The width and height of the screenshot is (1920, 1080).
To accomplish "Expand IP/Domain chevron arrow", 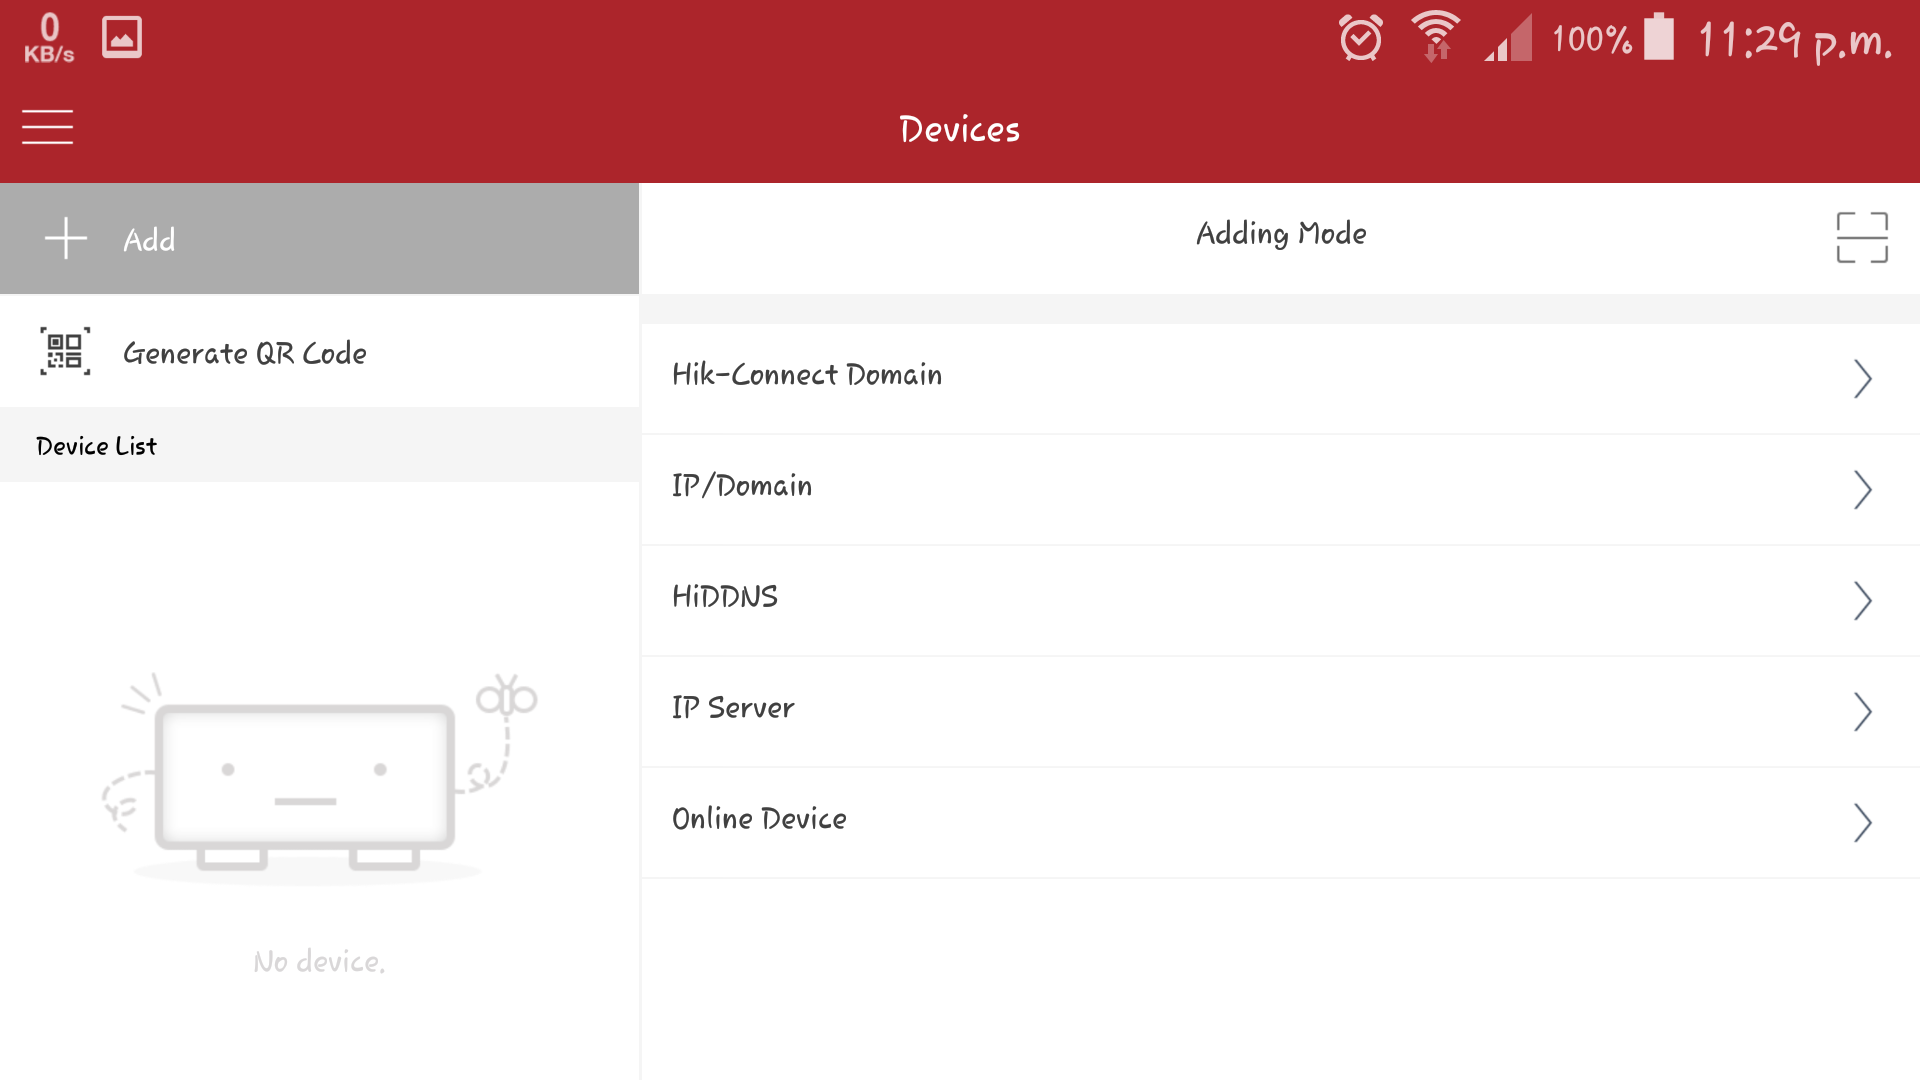I will pos(1861,490).
